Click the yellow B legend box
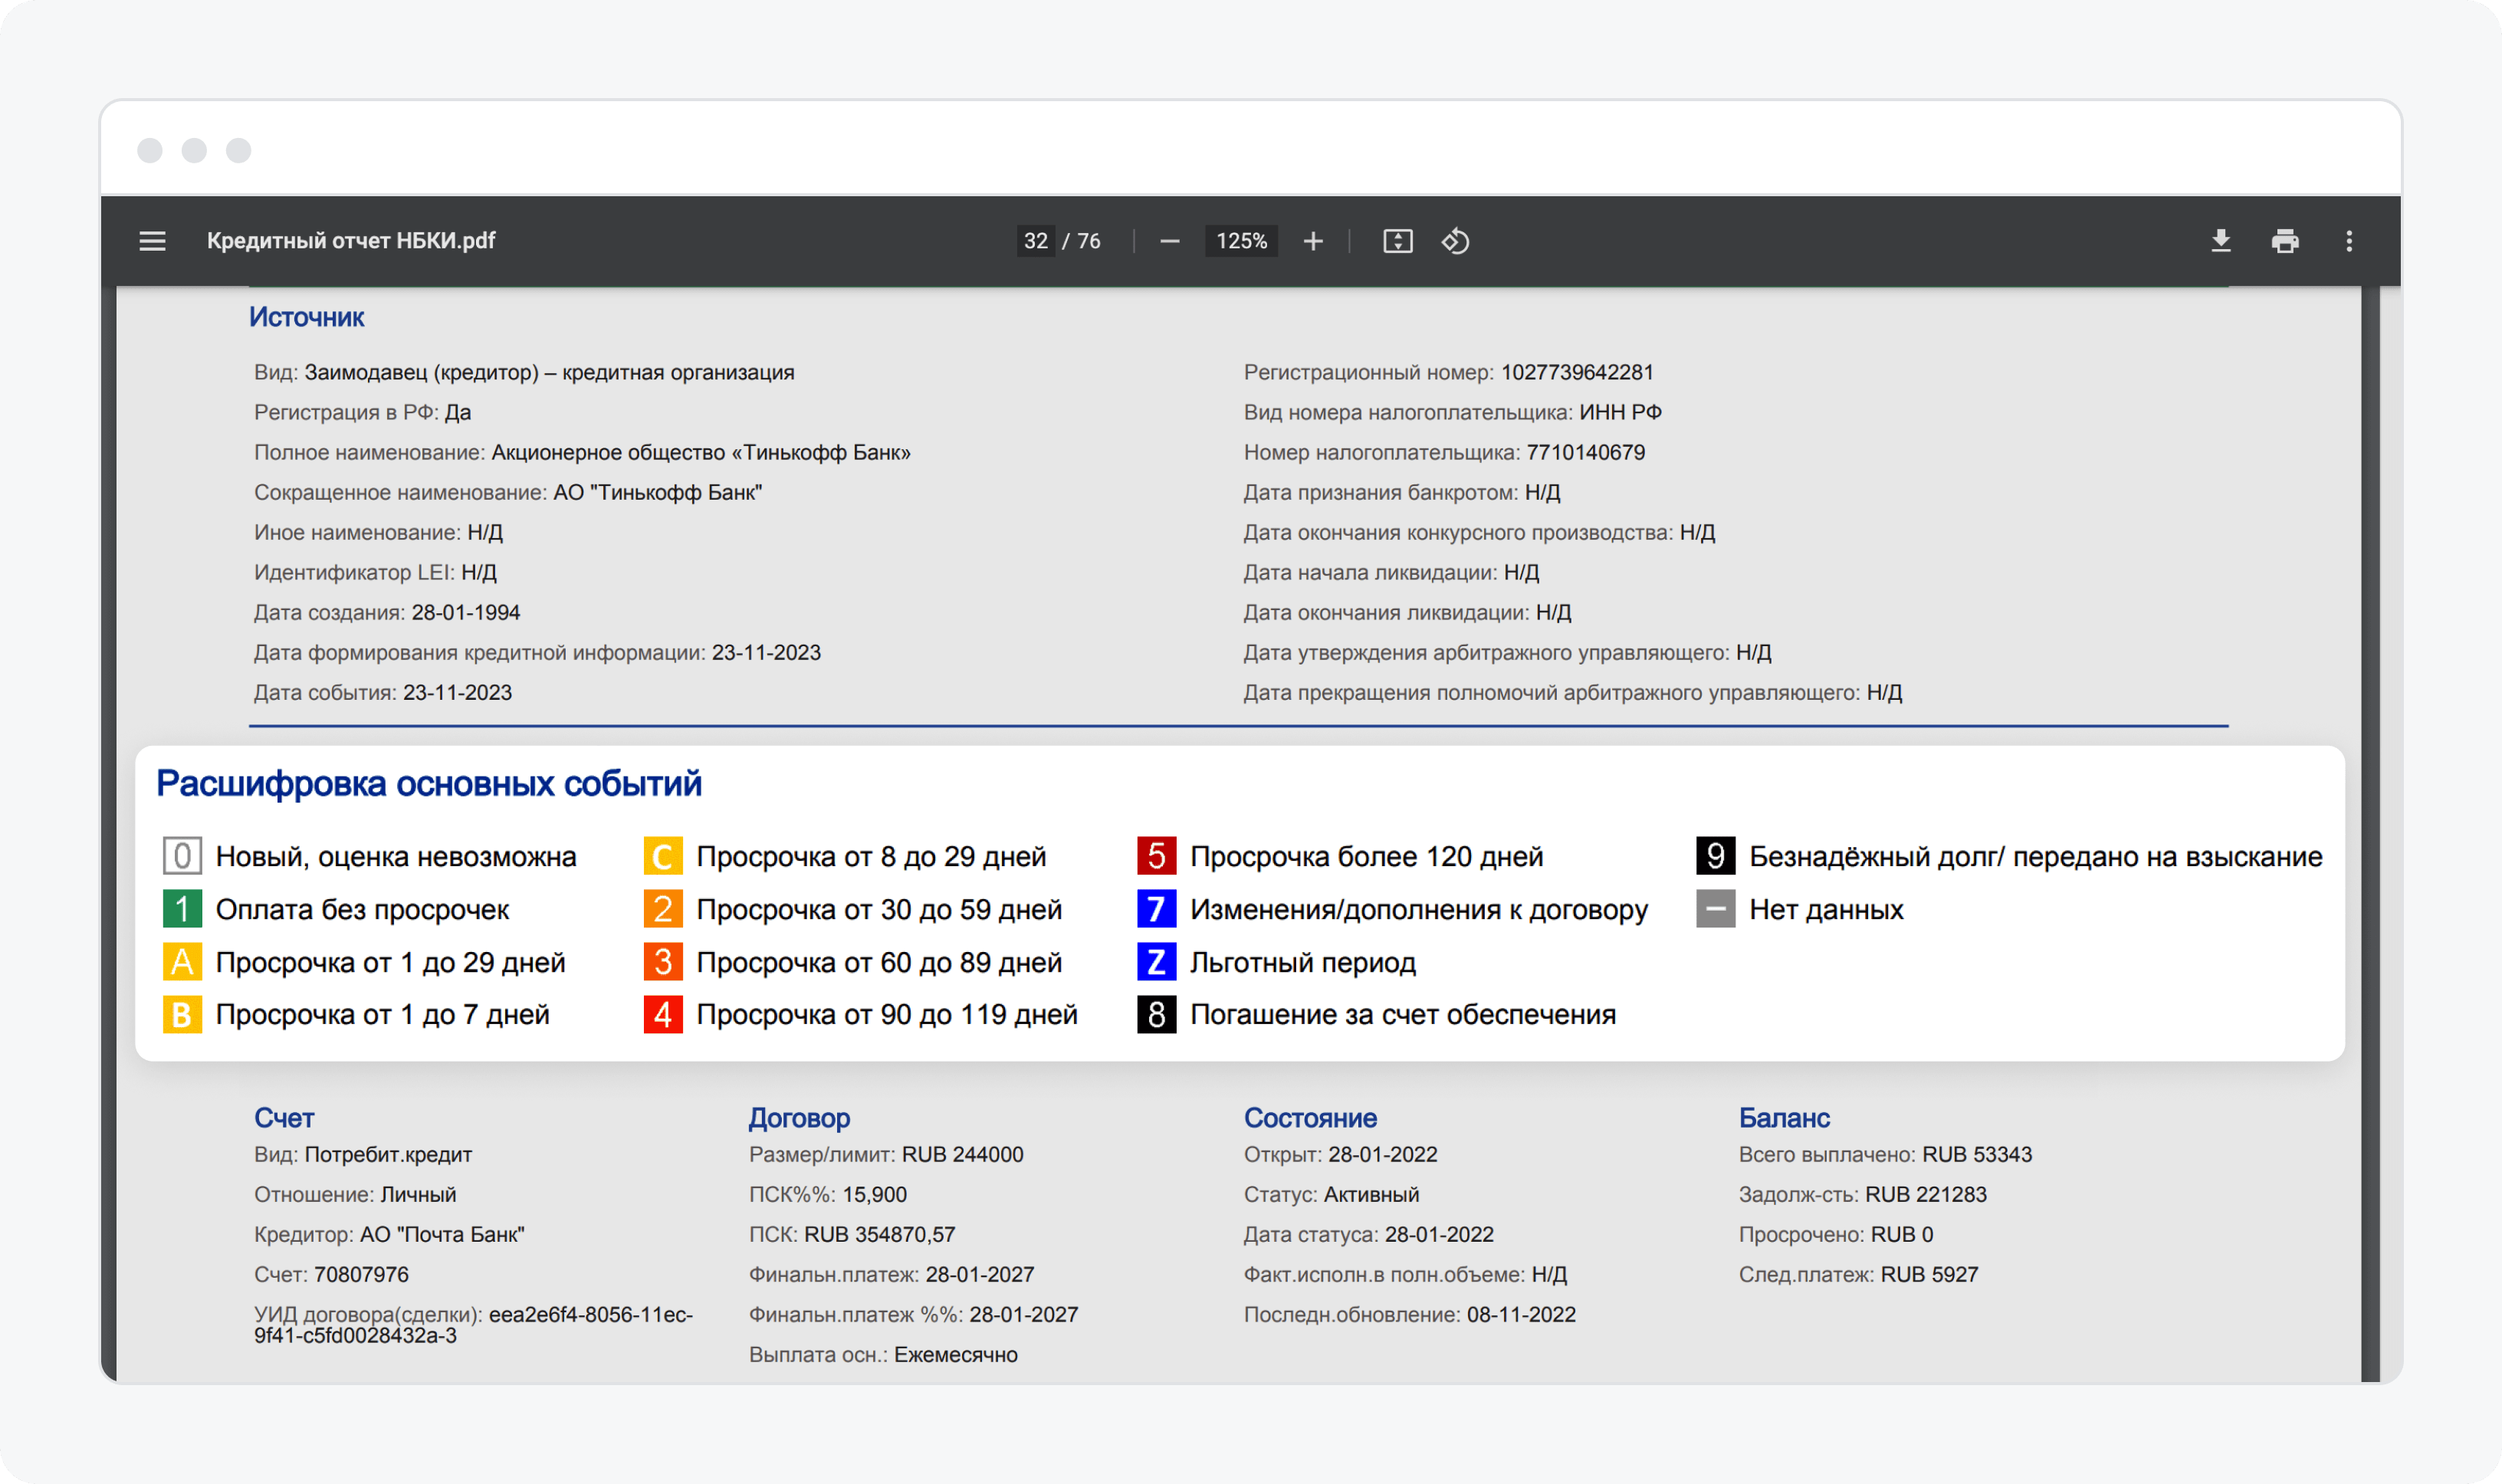The height and width of the screenshot is (1484, 2502). 182,1014
